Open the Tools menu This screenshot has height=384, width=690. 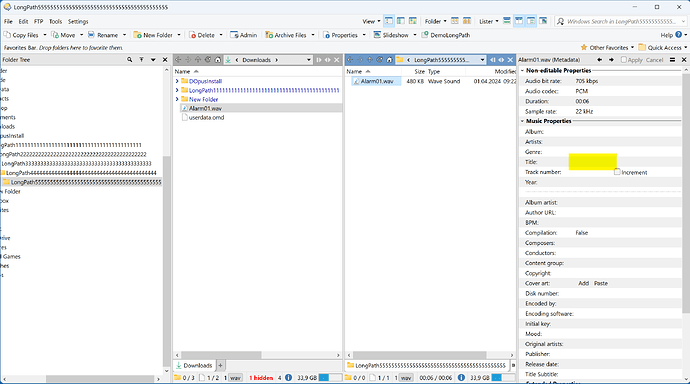(55, 21)
